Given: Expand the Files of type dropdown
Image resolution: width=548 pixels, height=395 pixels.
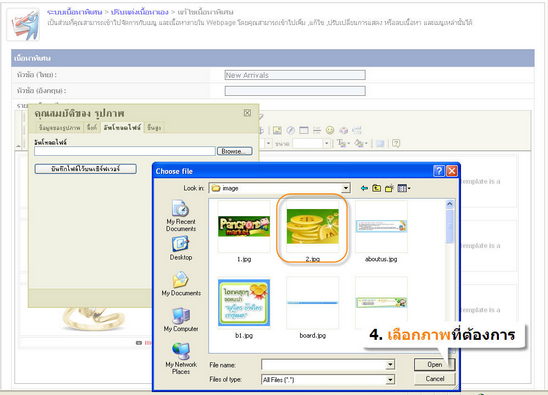Looking at the screenshot, I should tap(390, 379).
